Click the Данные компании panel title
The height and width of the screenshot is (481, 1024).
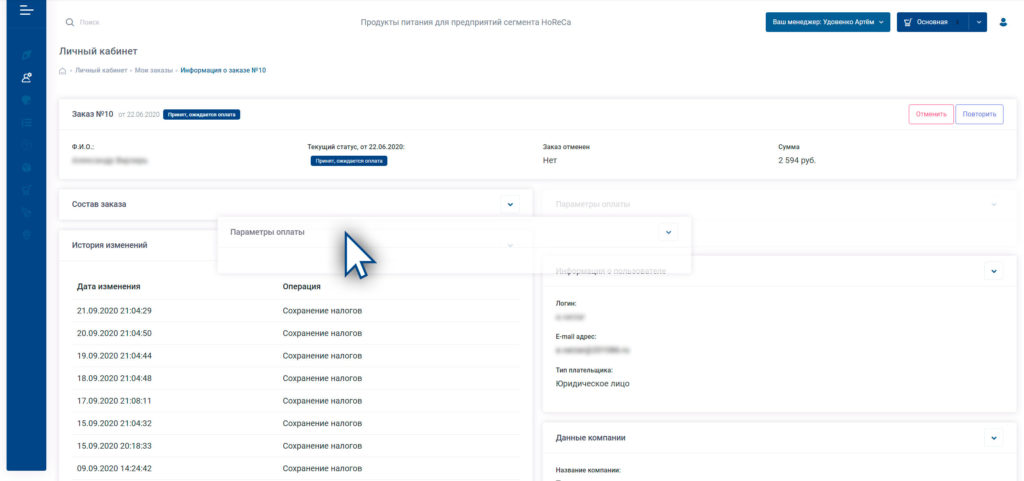(590, 438)
